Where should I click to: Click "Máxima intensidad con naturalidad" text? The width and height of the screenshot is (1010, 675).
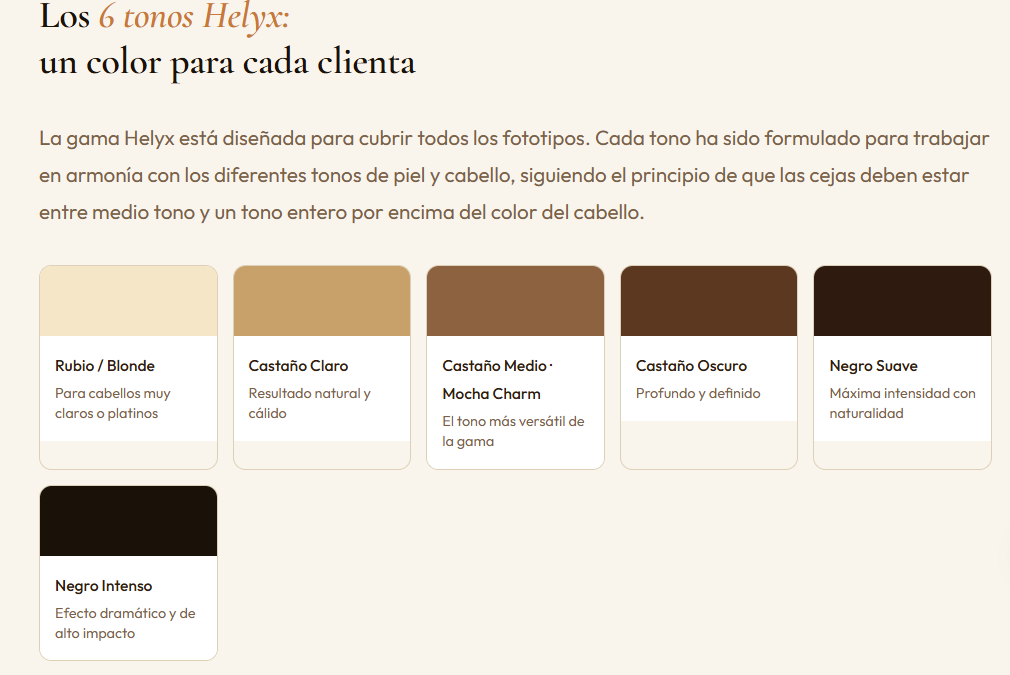point(902,403)
